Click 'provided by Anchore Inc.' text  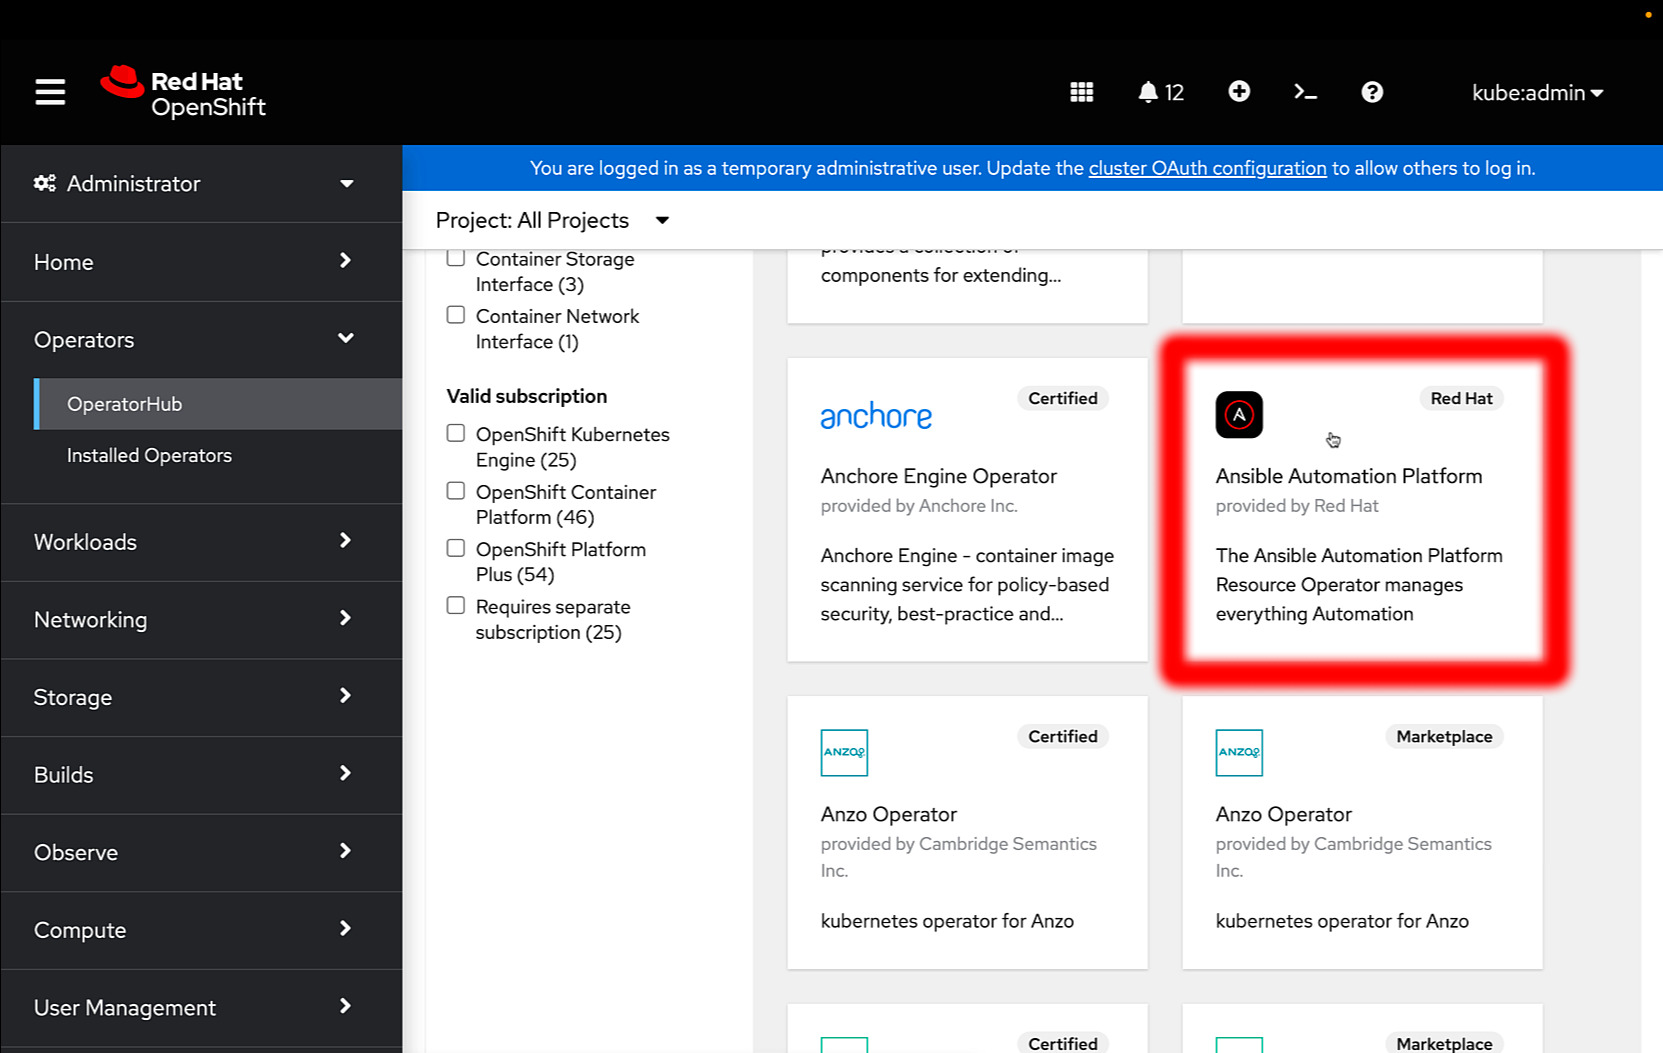pyautogui.click(x=919, y=506)
